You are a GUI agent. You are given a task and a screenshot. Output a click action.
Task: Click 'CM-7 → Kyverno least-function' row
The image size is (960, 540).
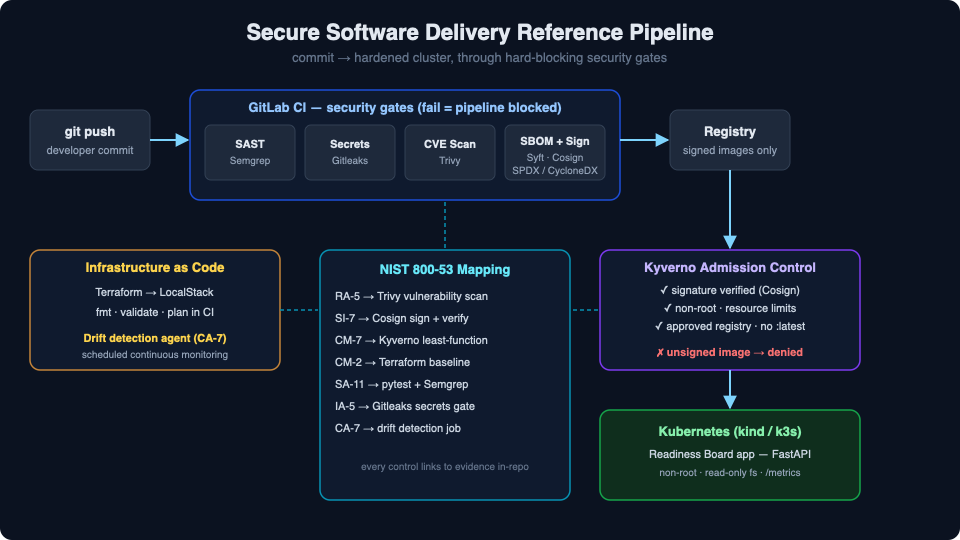411,340
